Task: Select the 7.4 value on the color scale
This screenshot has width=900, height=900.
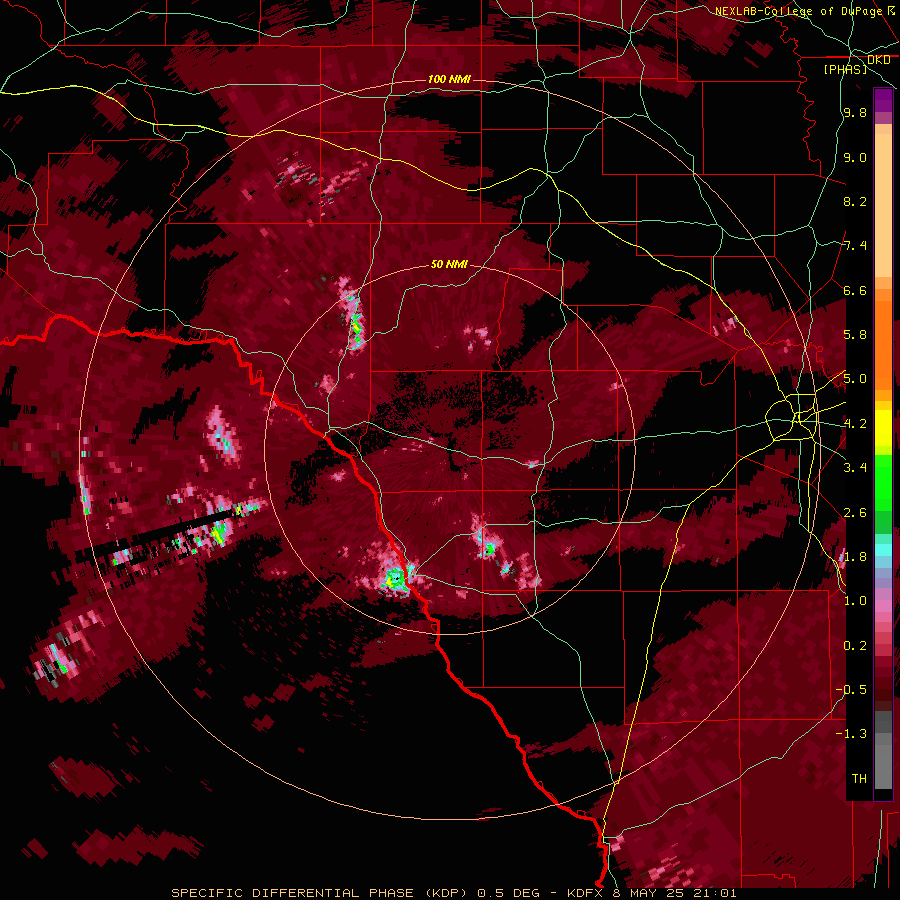Action: pos(855,246)
